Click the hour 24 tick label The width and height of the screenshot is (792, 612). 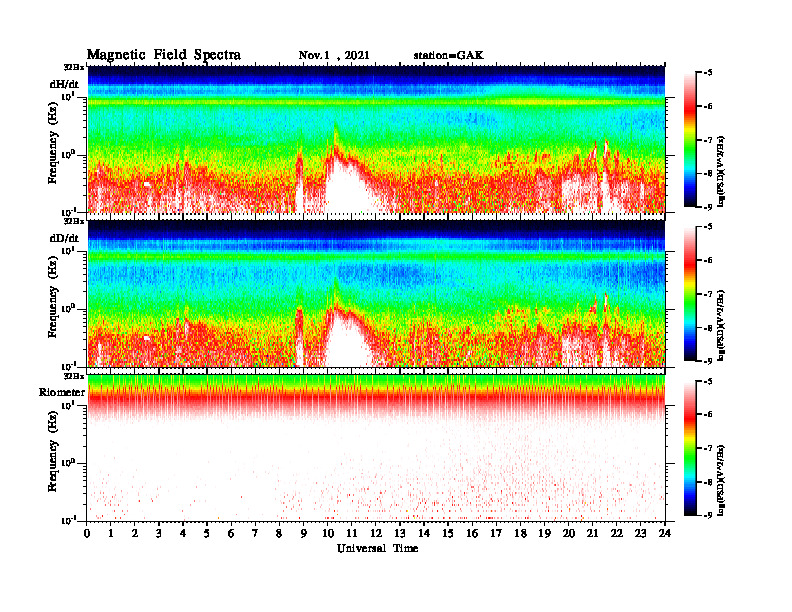[x=665, y=534]
